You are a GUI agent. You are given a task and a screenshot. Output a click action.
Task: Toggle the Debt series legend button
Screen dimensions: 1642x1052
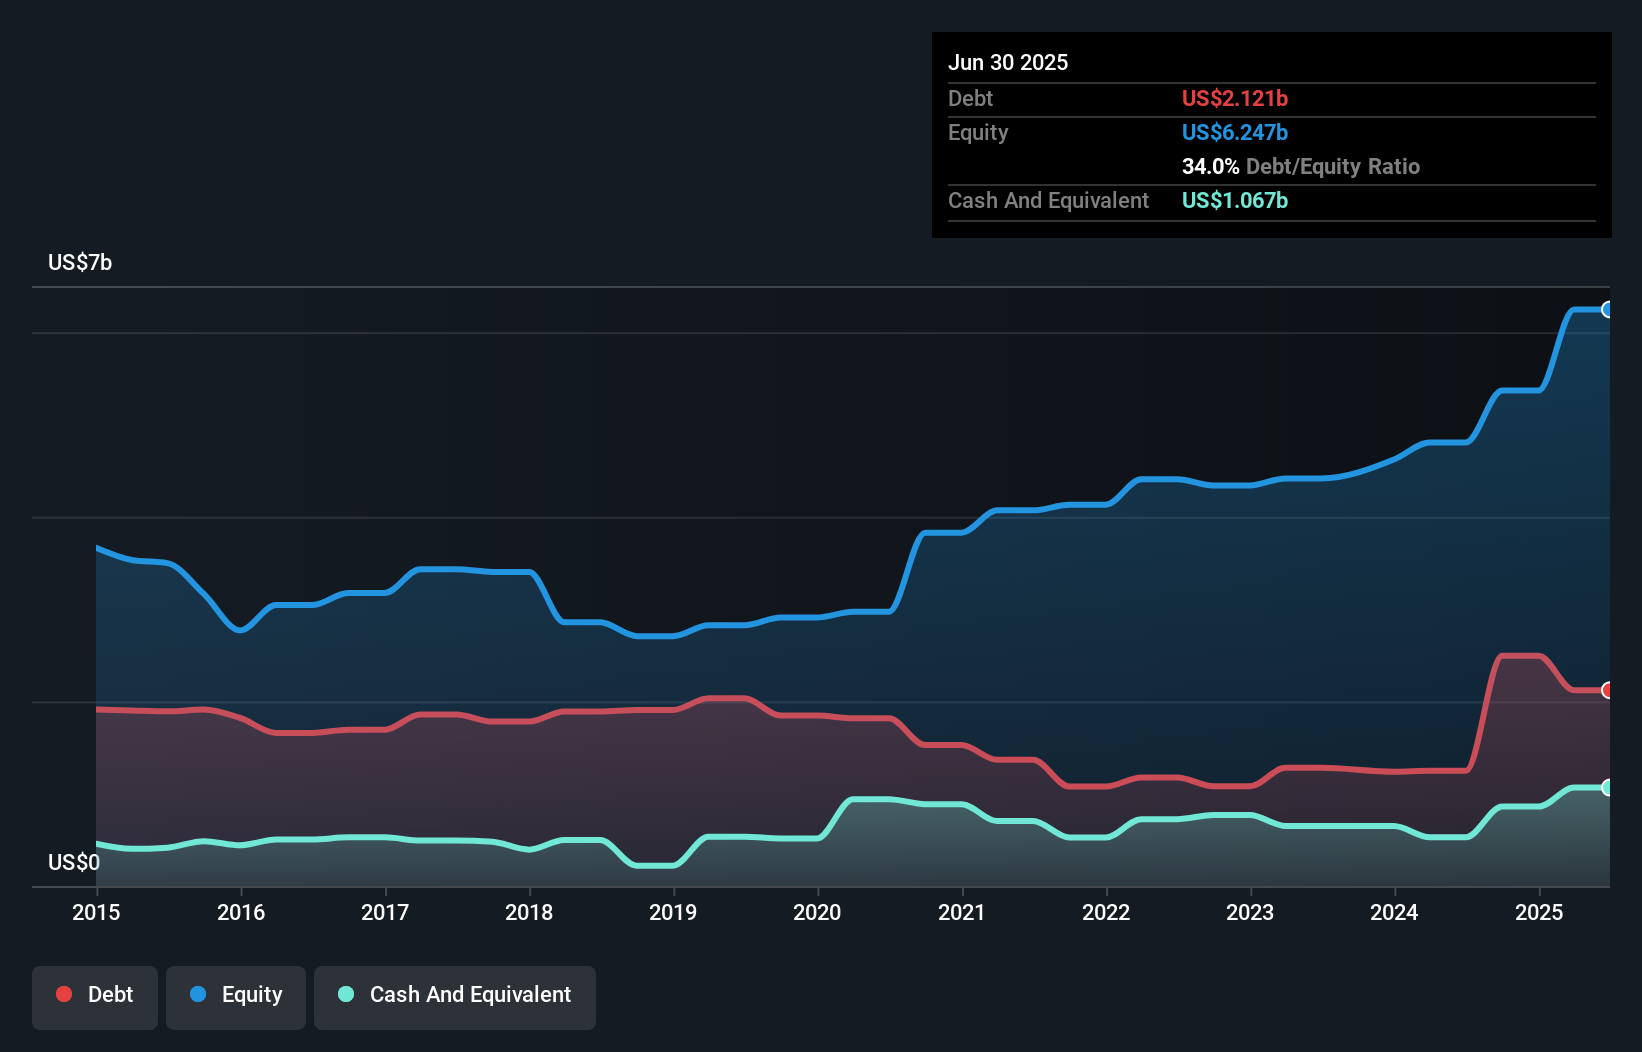tap(95, 997)
